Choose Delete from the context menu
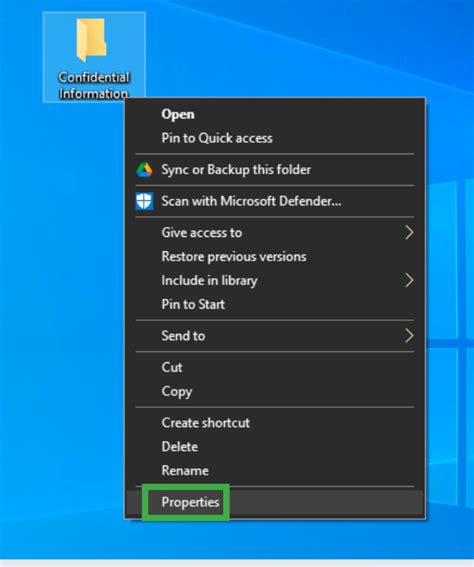Image resolution: width=474 pixels, height=567 pixels. pos(275,447)
